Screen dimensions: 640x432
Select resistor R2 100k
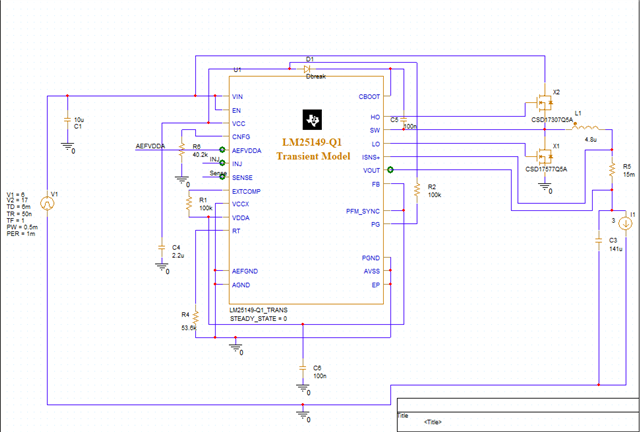[x=417, y=190]
